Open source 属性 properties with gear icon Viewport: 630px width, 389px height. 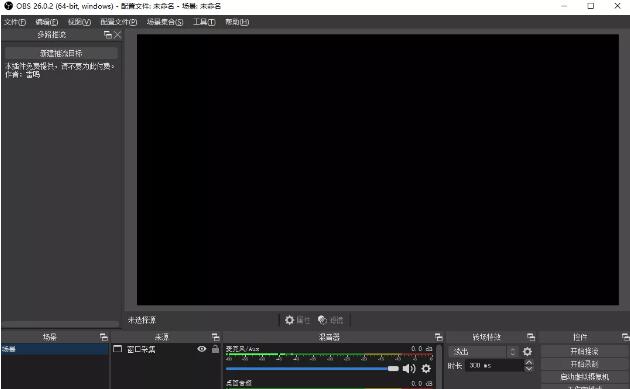click(297, 320)
